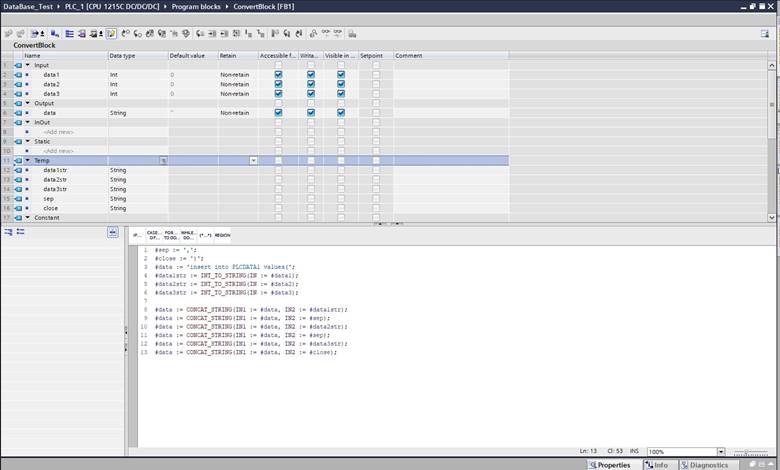Enable Setpoint checkbox for data2
The height and width of the screenshot is (470, 780).
(376, 84)
